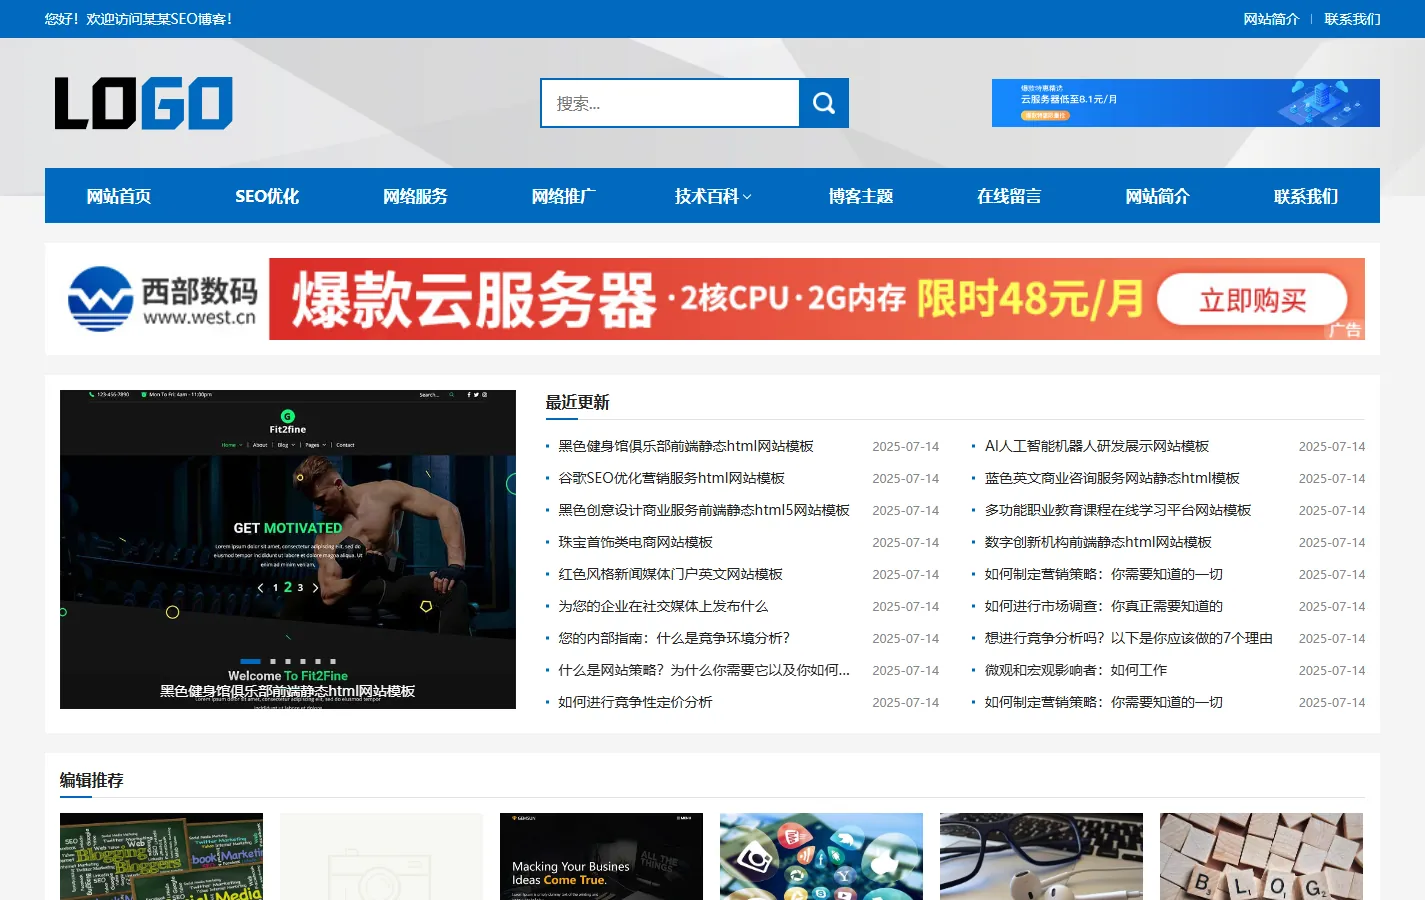
Task: Open article 如何进行竞争性定价分析
Action: click(635, 702)
